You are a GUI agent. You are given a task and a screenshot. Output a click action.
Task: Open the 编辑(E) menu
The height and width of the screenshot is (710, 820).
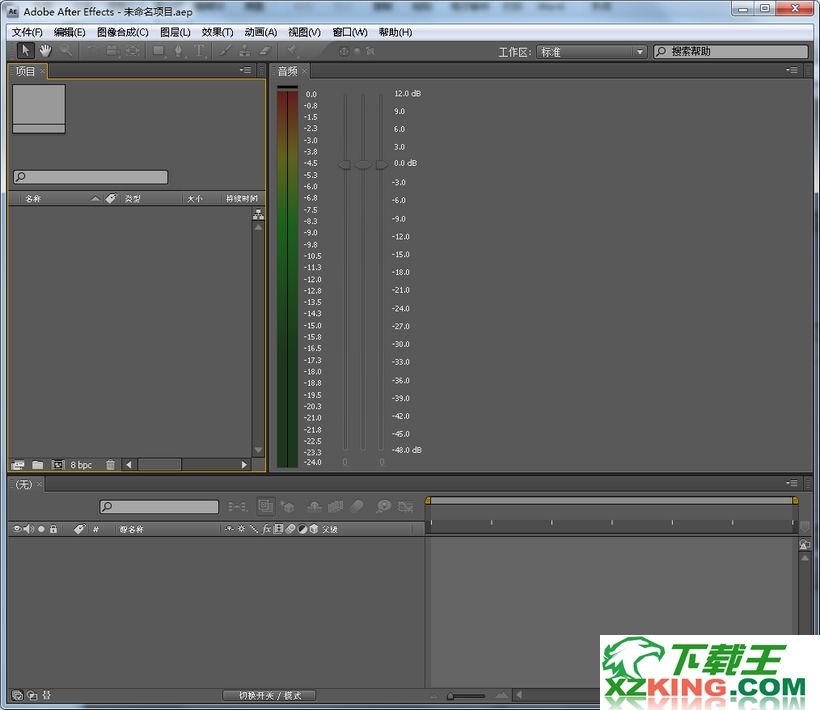point(70,32)
